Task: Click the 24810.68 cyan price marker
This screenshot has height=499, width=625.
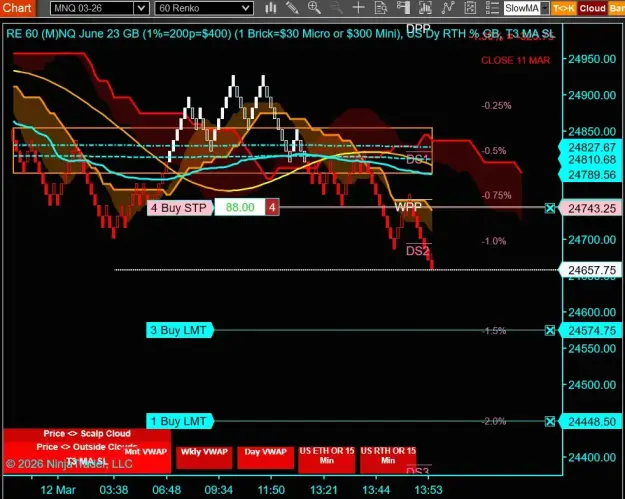Action: (x=592, y=160)
